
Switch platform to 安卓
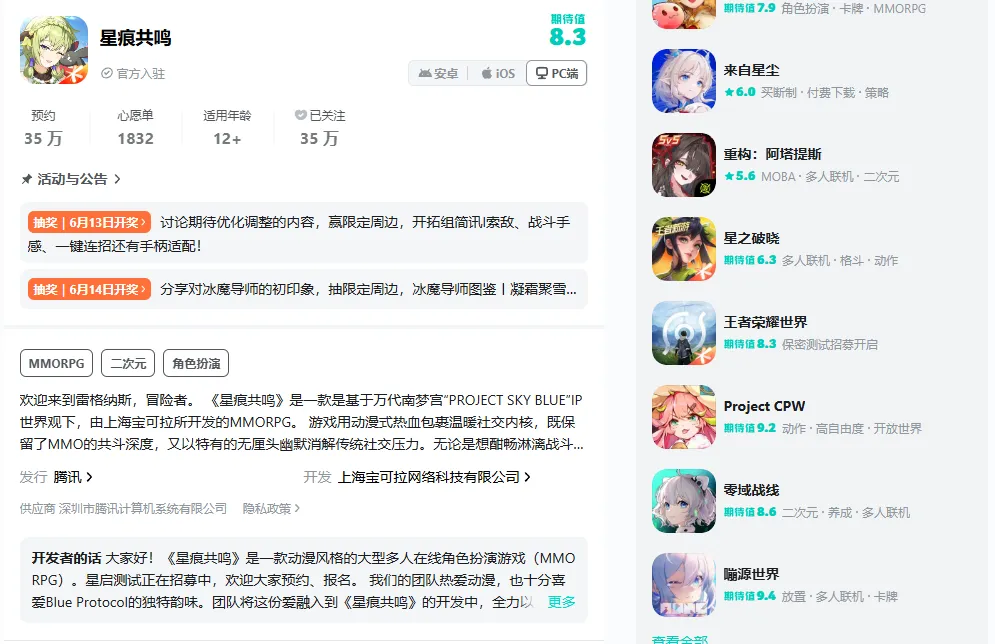click(438, 74)
